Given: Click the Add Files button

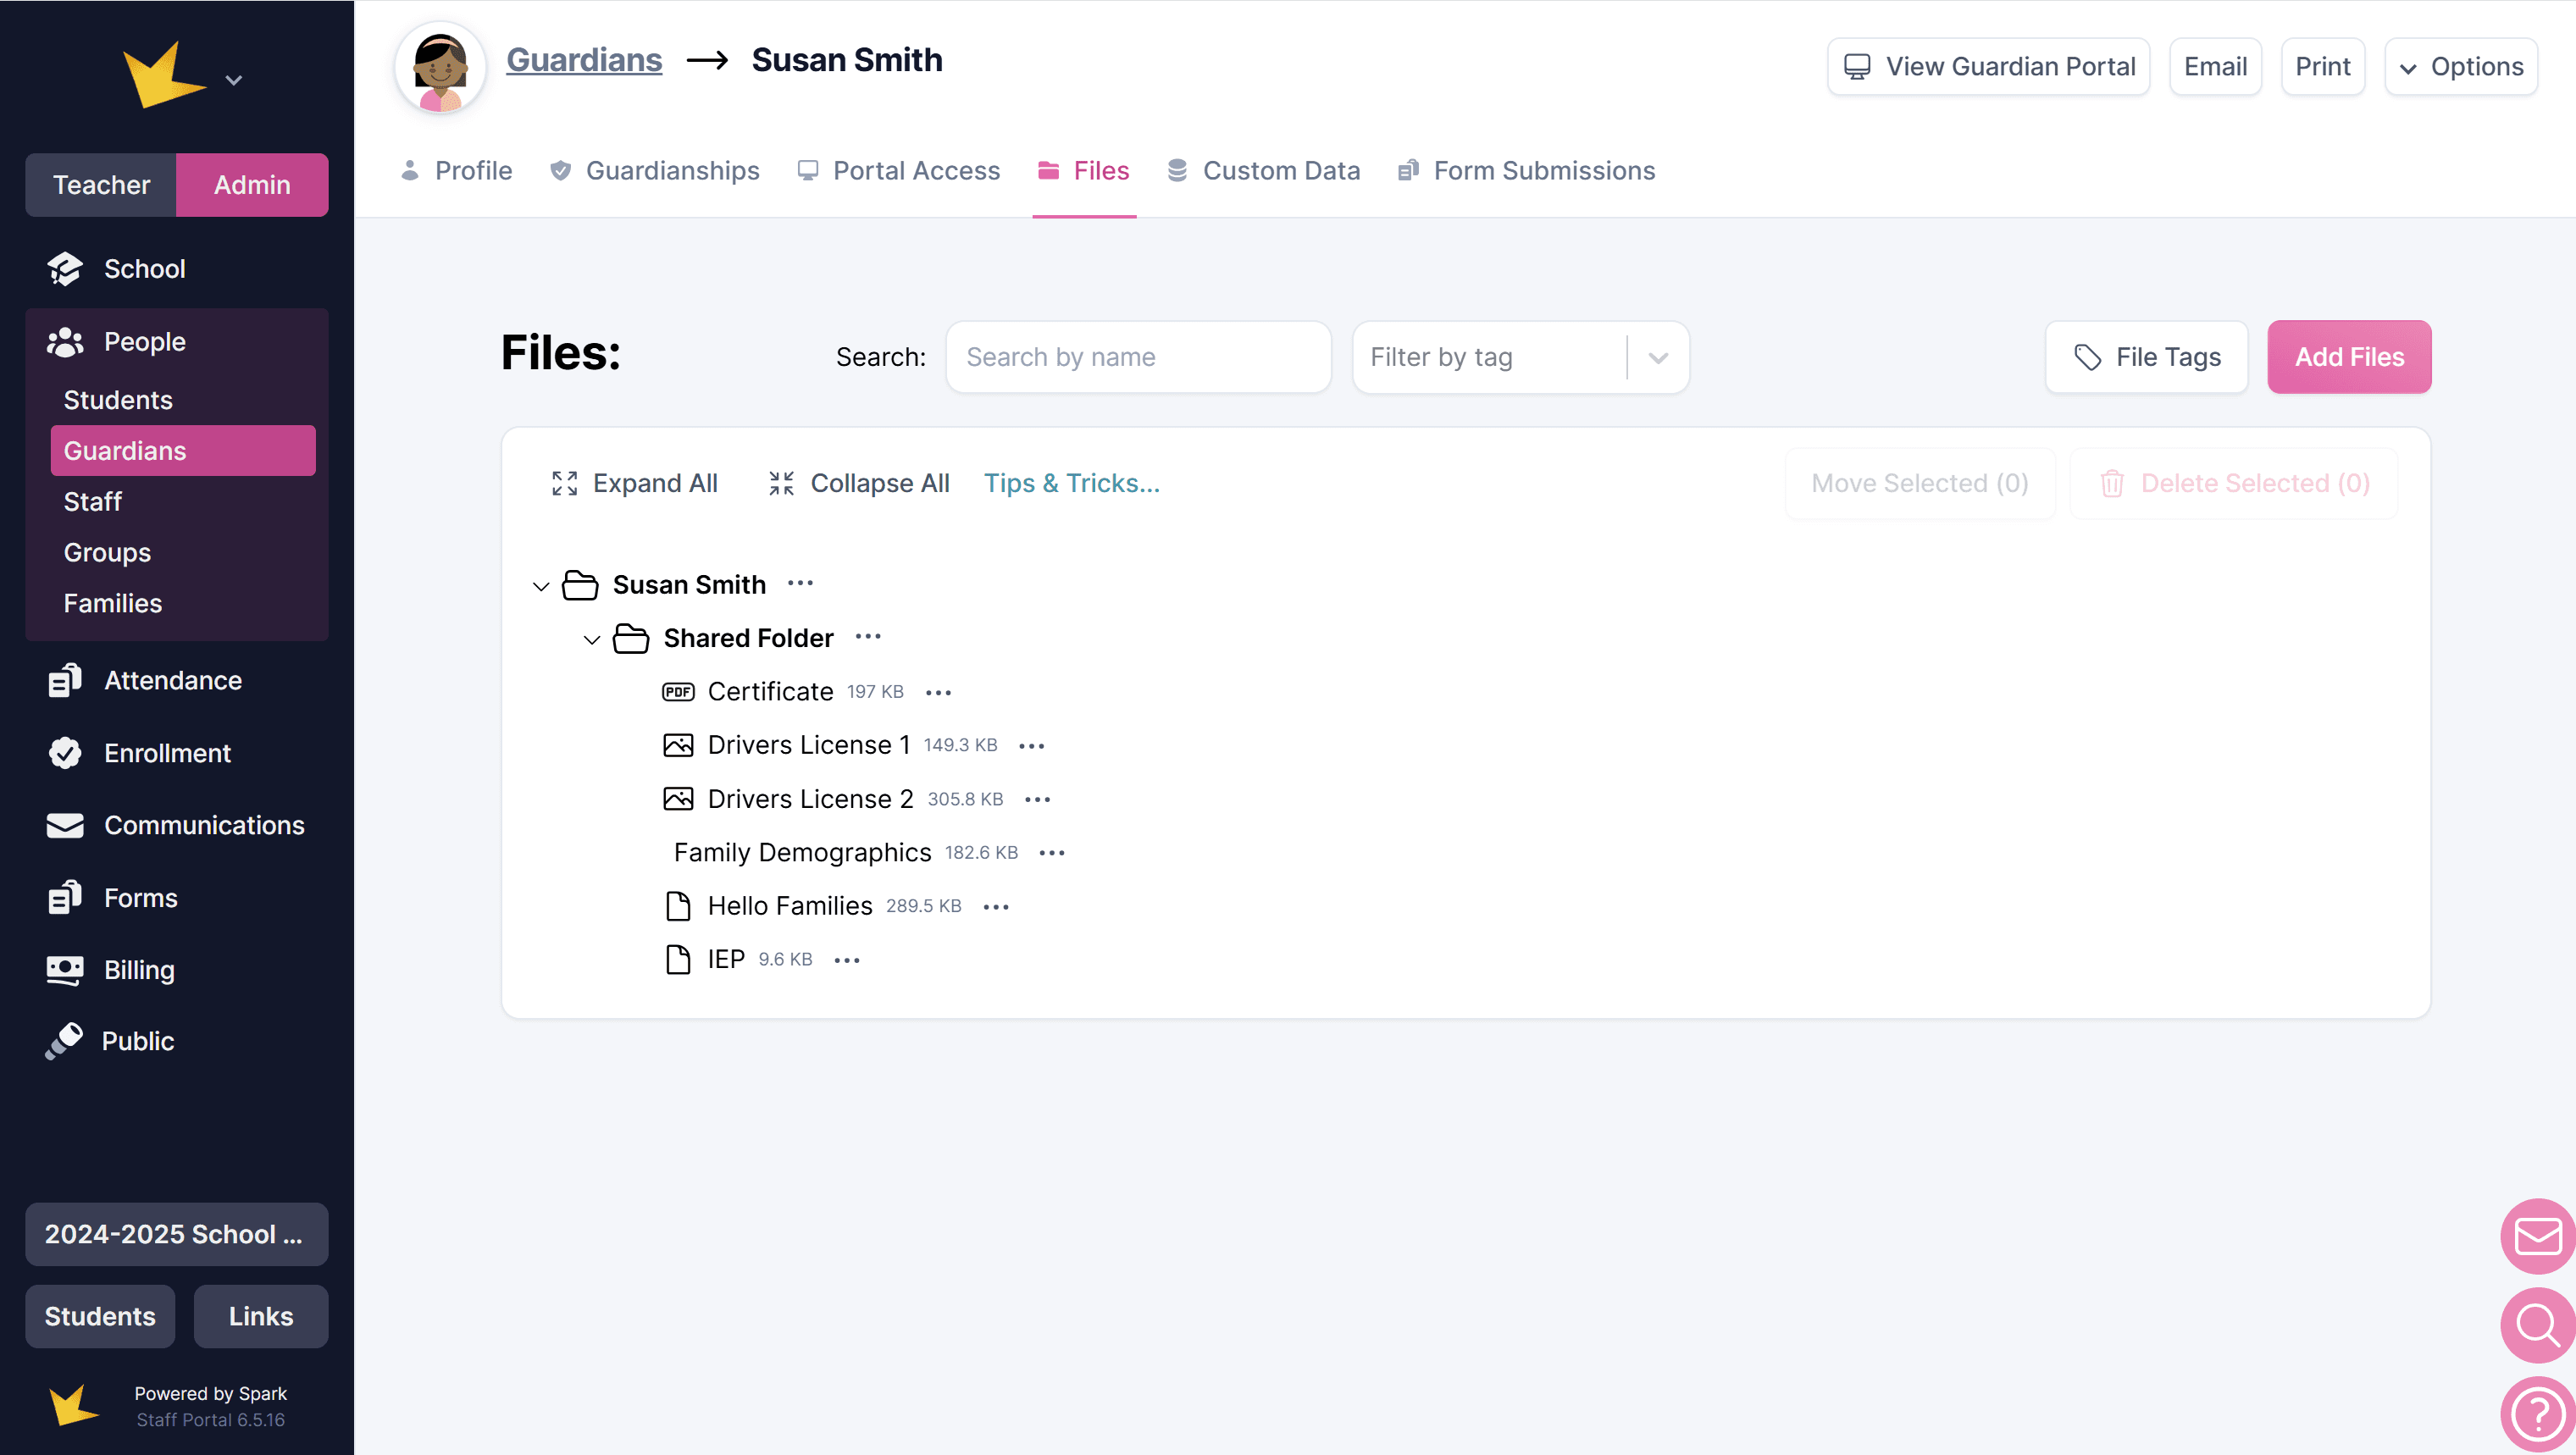Looking at the screenshot, I should tap(2349, 357).
